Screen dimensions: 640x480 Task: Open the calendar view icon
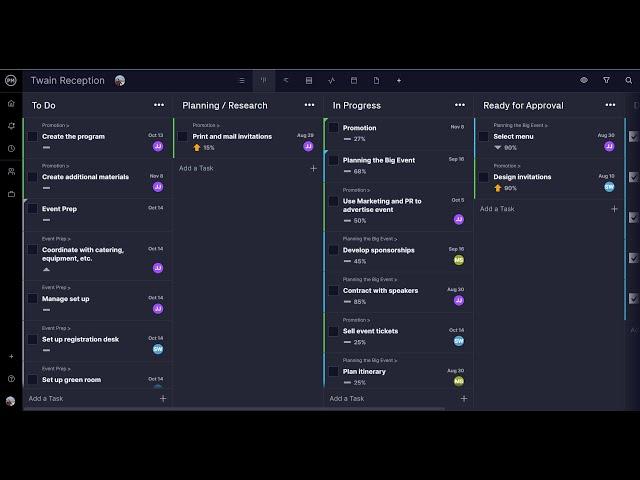click(353, 80)
